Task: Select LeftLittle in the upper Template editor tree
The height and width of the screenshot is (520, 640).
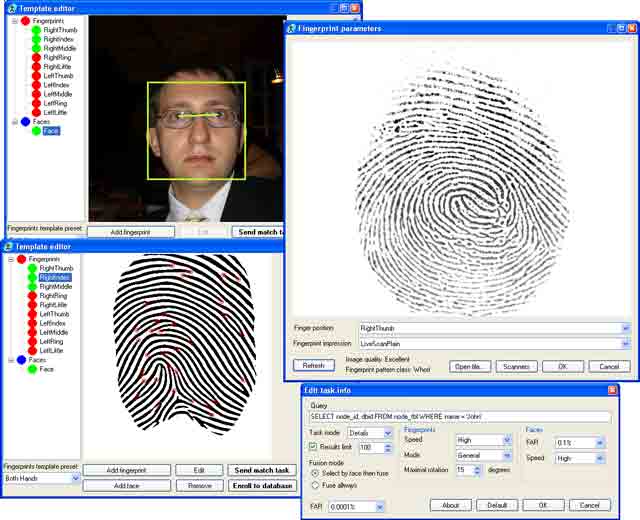Action: click(55, 112)
